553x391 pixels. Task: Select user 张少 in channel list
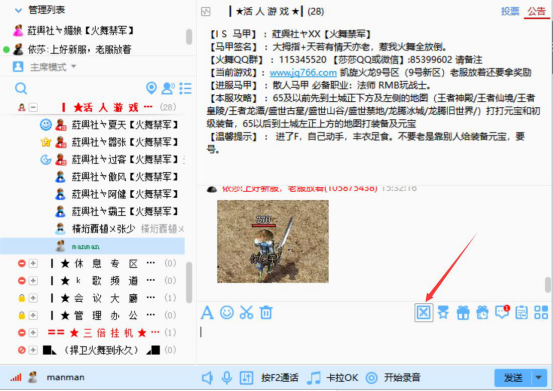(103, 229)
